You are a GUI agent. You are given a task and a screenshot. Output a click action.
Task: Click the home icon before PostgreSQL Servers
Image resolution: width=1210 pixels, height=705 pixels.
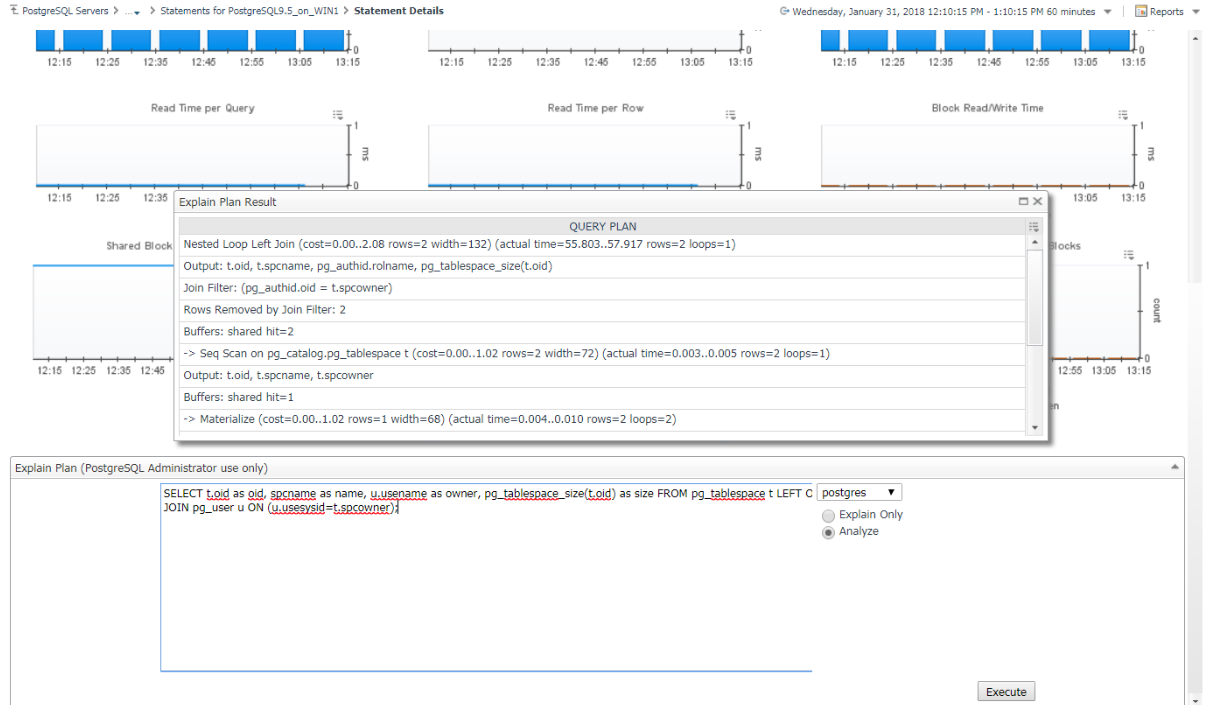[x=13, y=11]
